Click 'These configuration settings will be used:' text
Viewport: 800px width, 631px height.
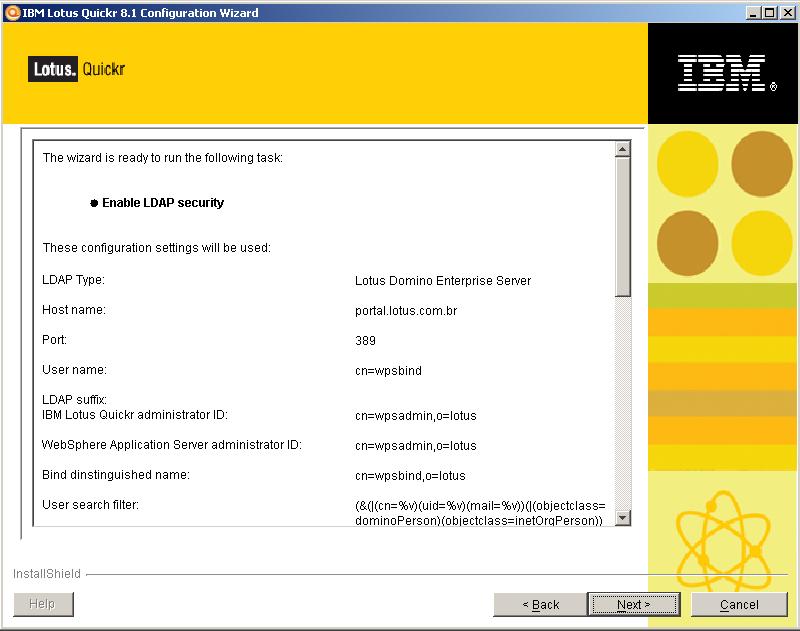tap(157, 248)
